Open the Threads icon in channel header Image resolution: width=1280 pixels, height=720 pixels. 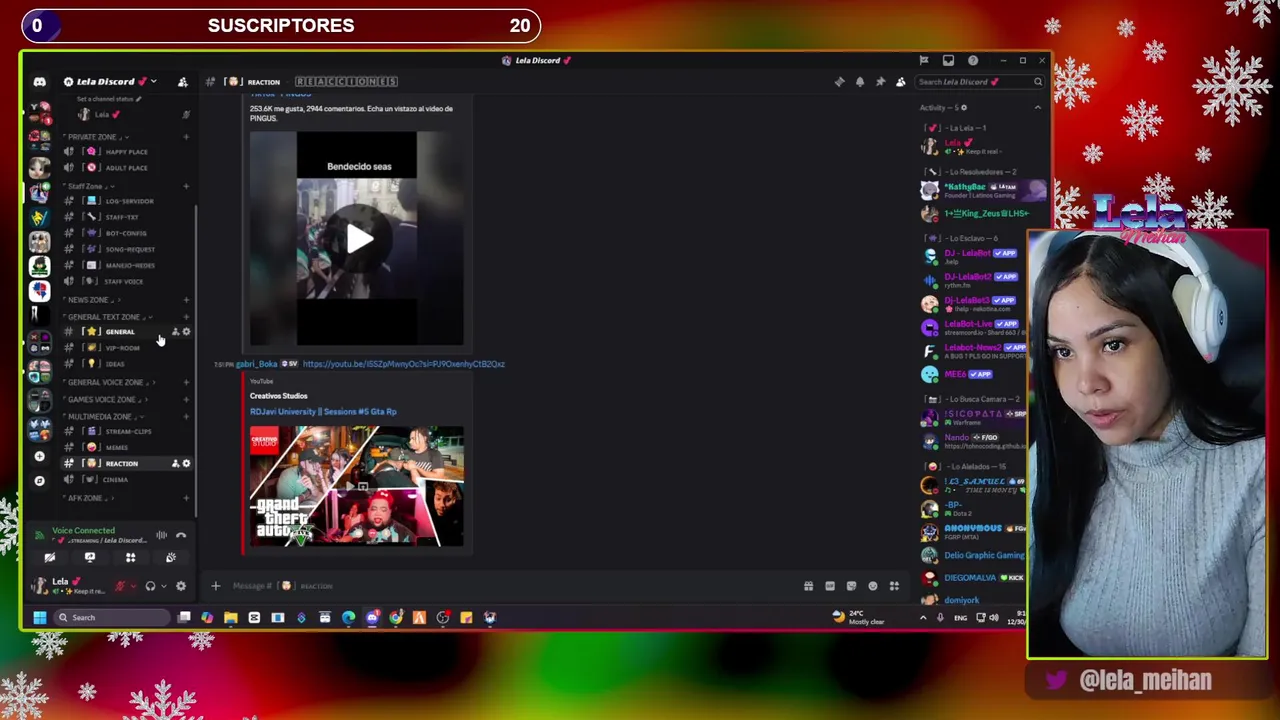pos(839,82)
